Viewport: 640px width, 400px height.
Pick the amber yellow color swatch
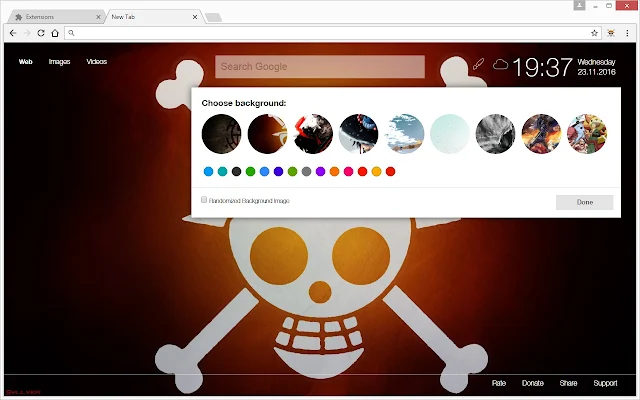coord(376,171)
